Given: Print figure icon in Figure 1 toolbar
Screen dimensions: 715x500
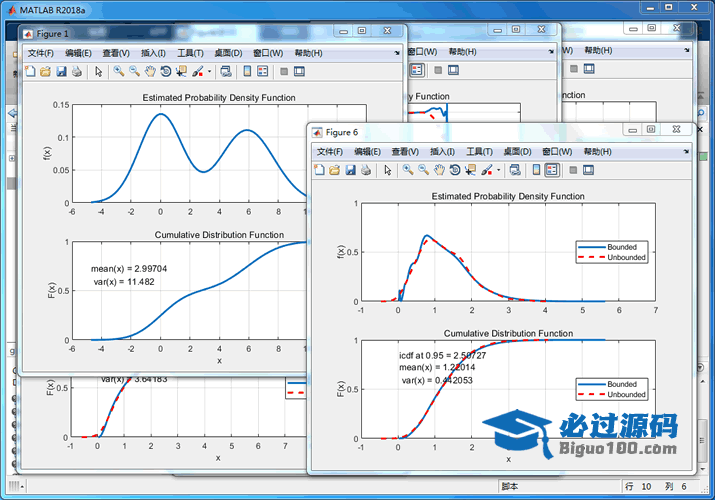Looking at the screenshot, I should pos(77,72).
